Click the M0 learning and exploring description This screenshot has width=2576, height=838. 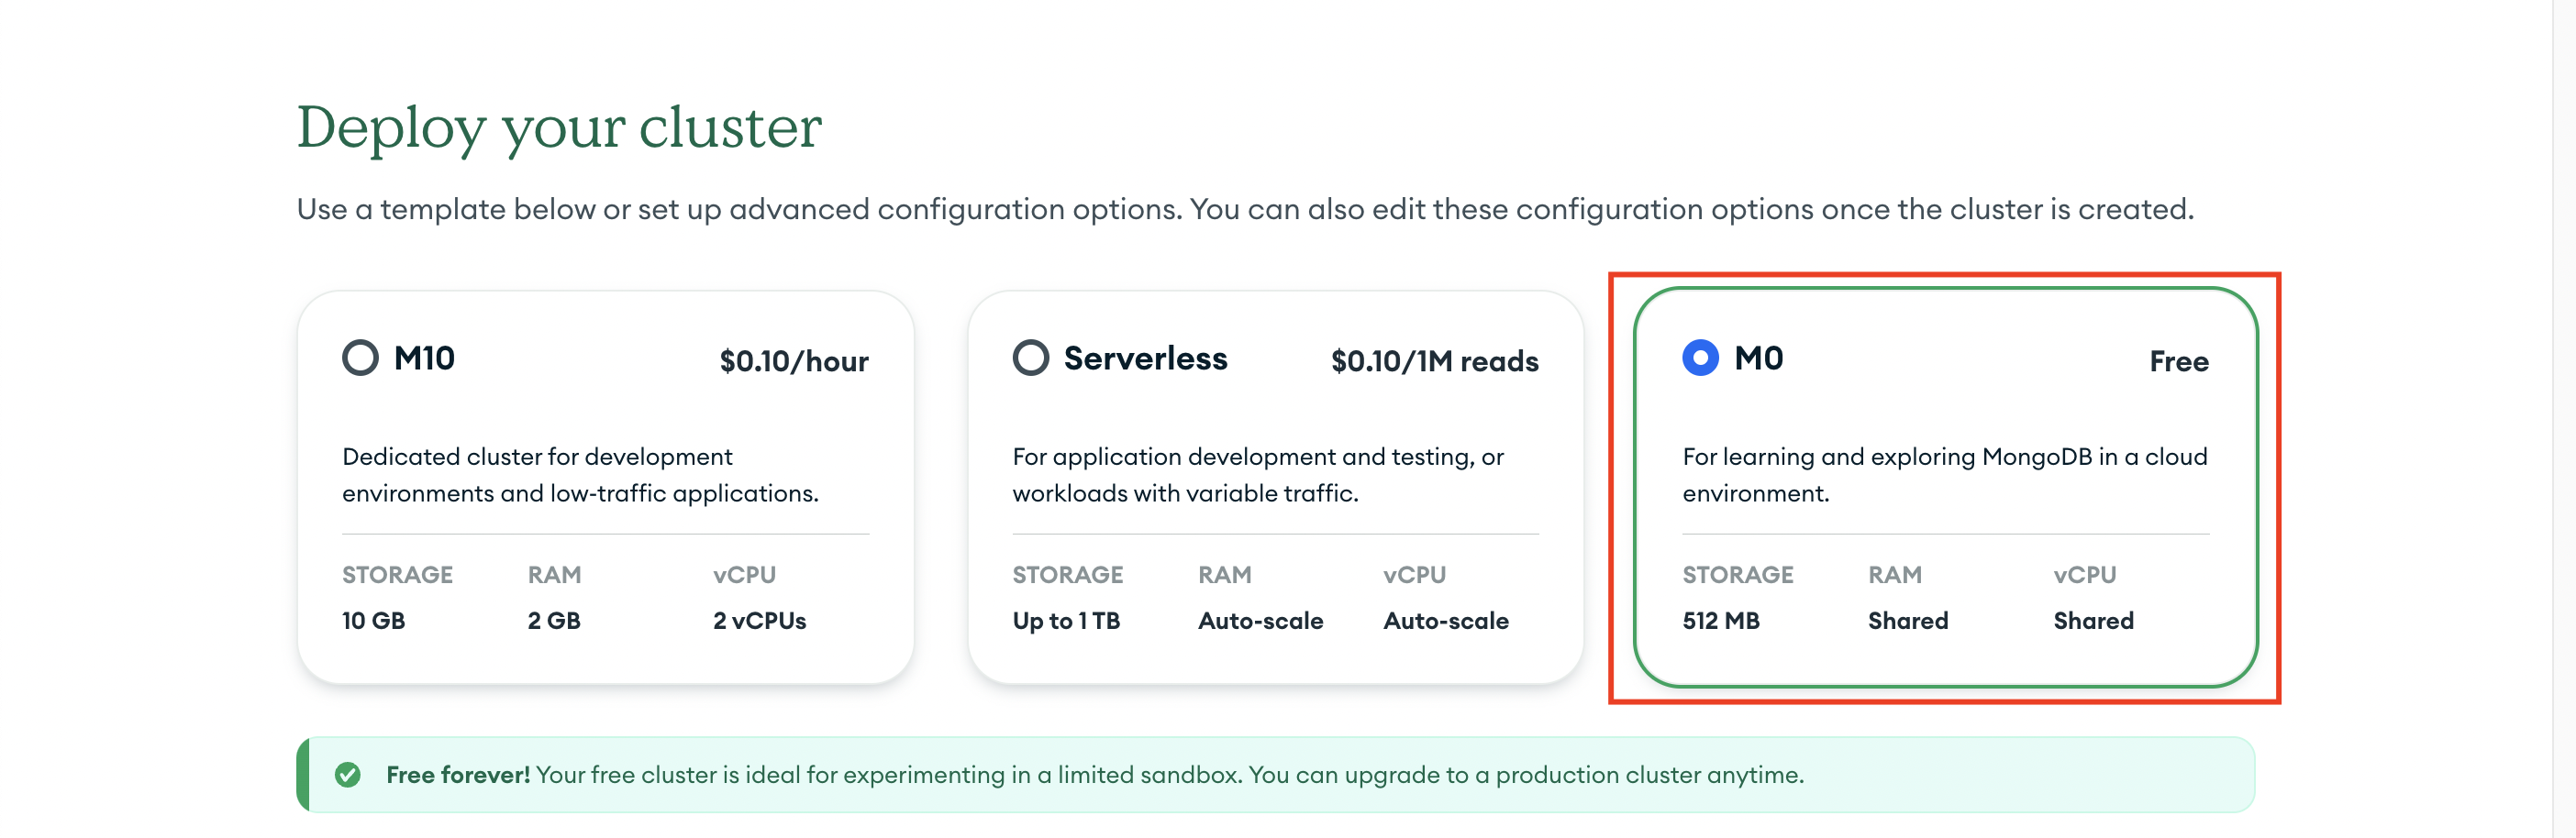click(1945, 474)
